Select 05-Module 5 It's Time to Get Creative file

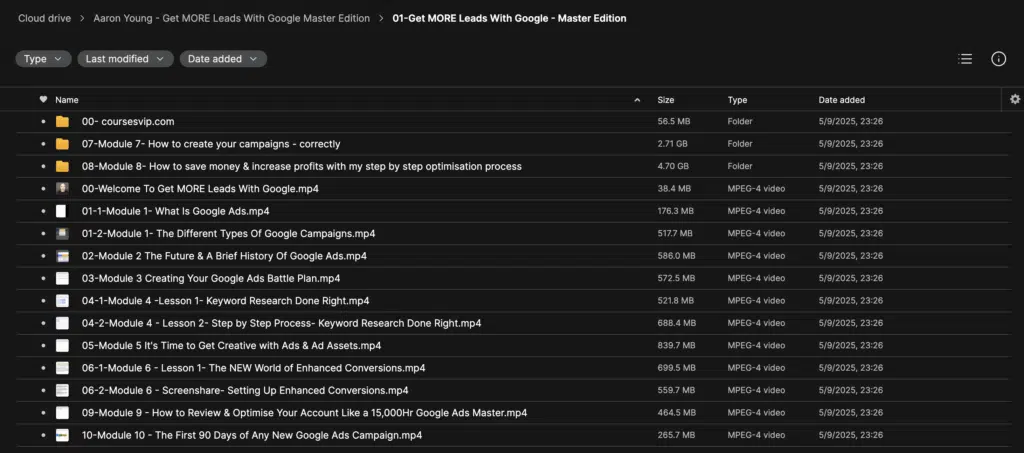point(231,345)
